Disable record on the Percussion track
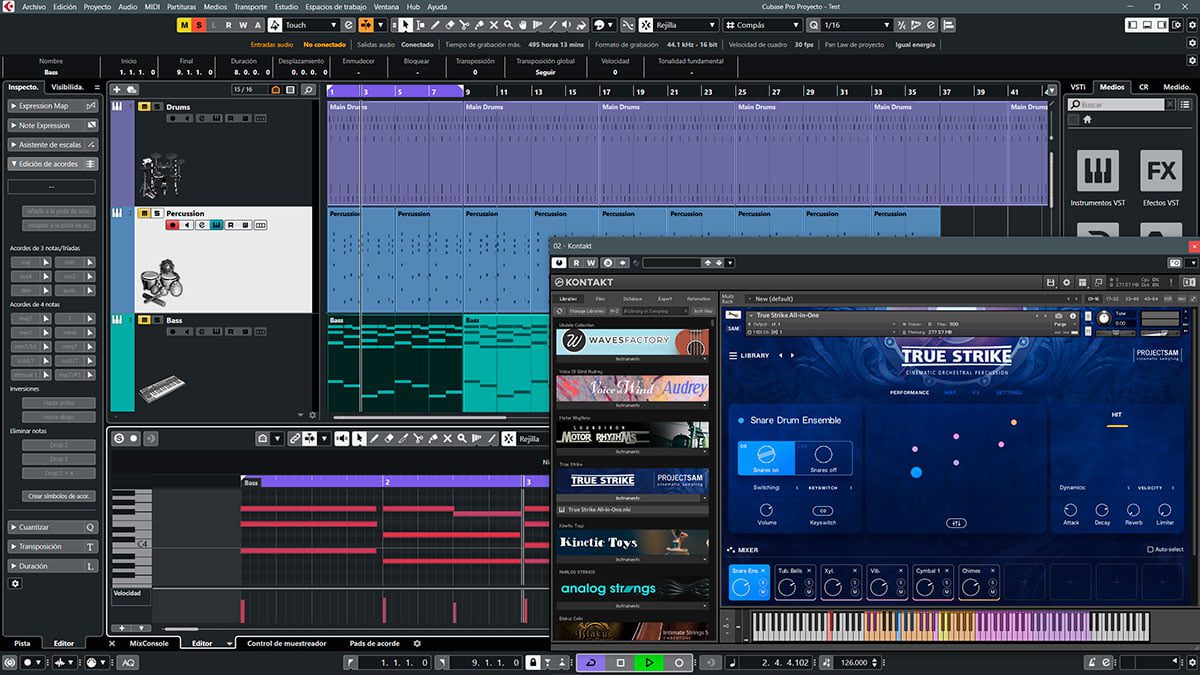 172,225
